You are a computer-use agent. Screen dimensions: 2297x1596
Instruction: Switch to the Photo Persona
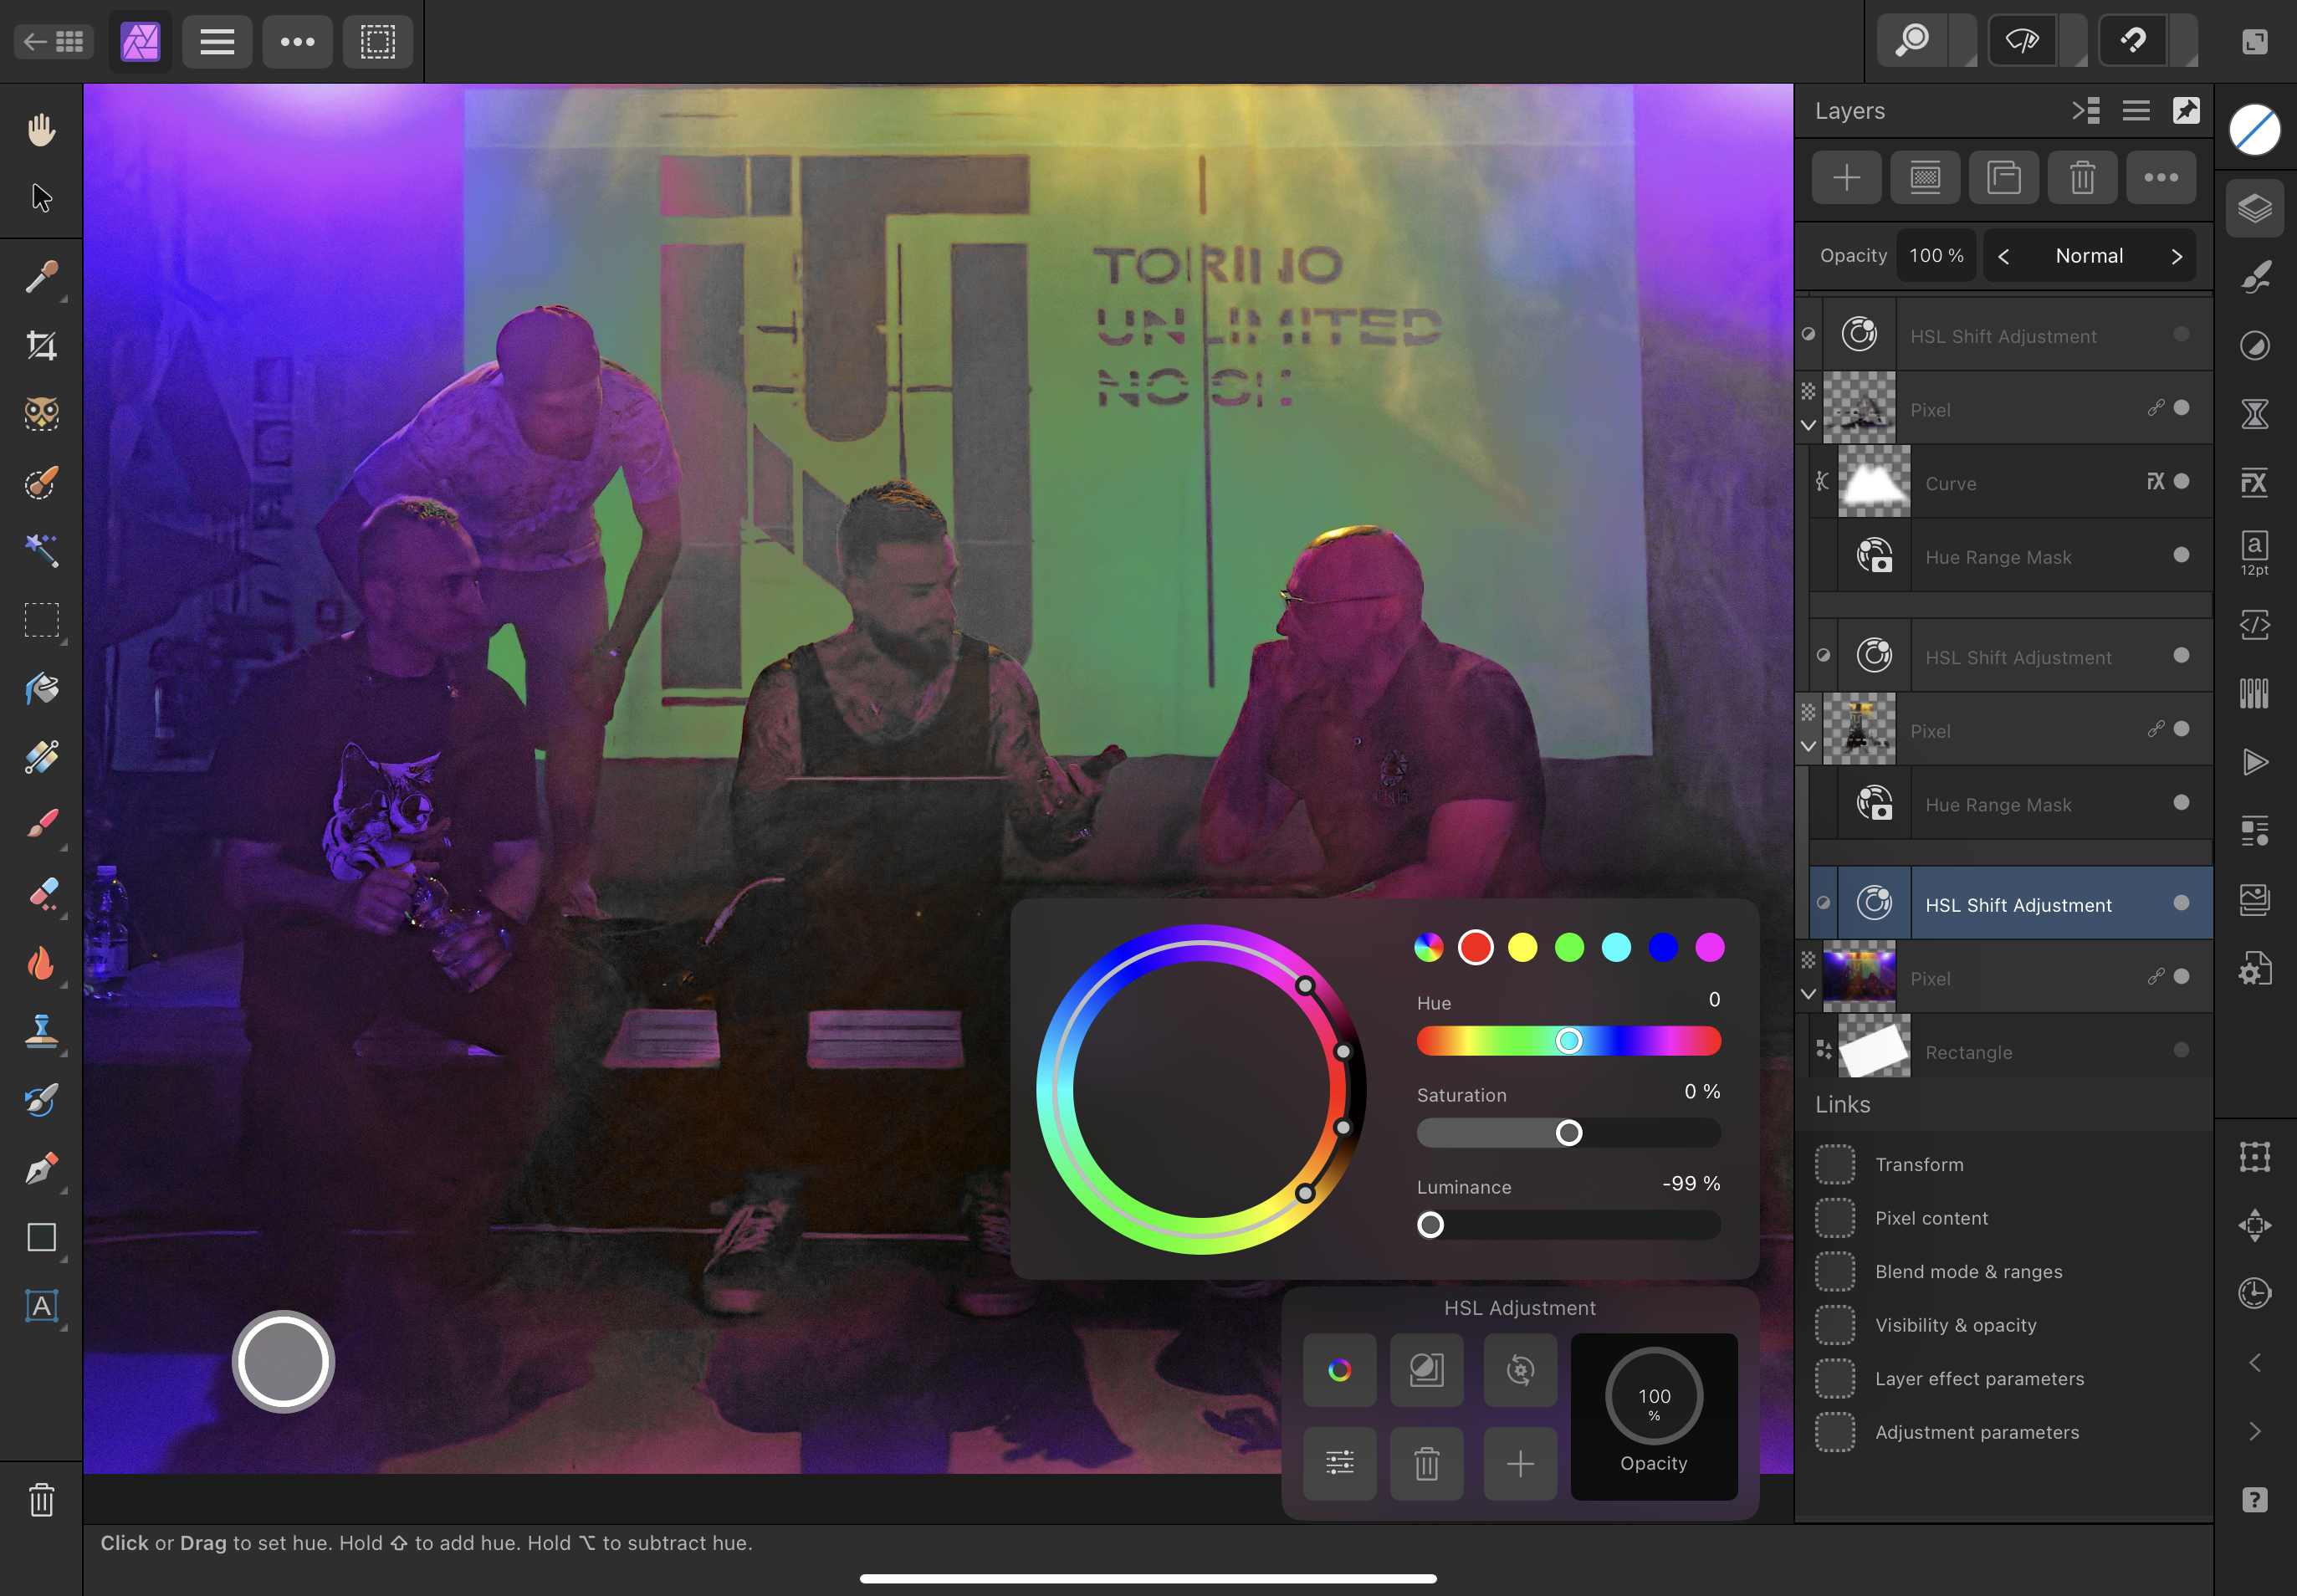click(x=140, y=41)
